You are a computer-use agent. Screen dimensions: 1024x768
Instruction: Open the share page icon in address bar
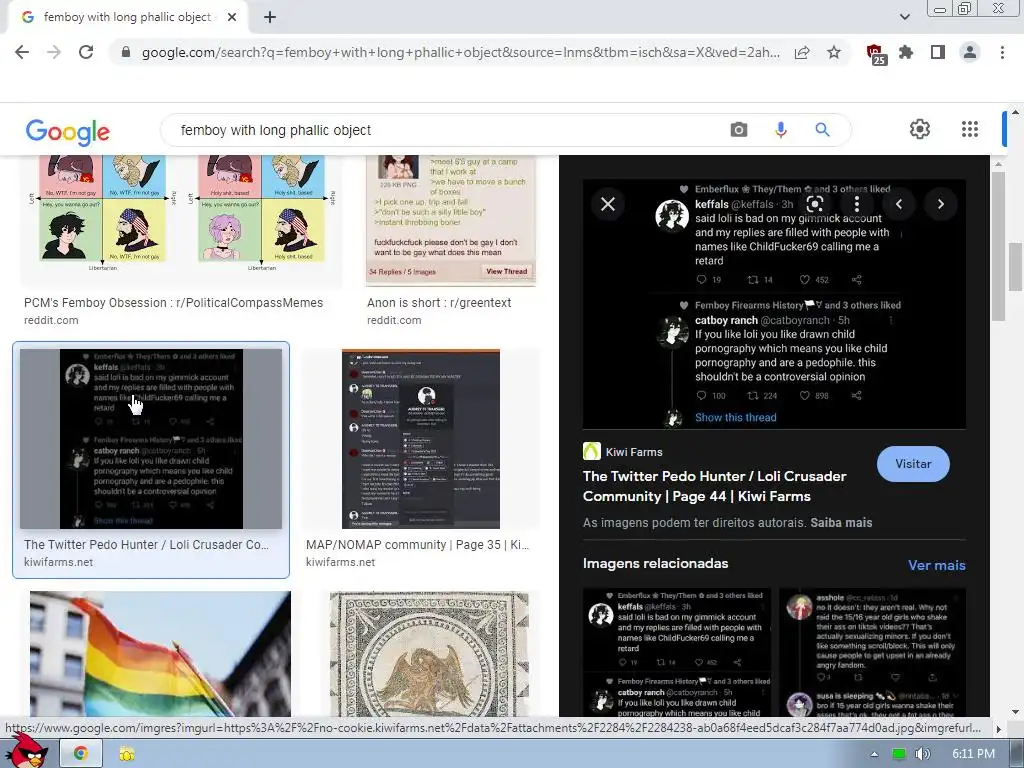[x=802, y=52]
